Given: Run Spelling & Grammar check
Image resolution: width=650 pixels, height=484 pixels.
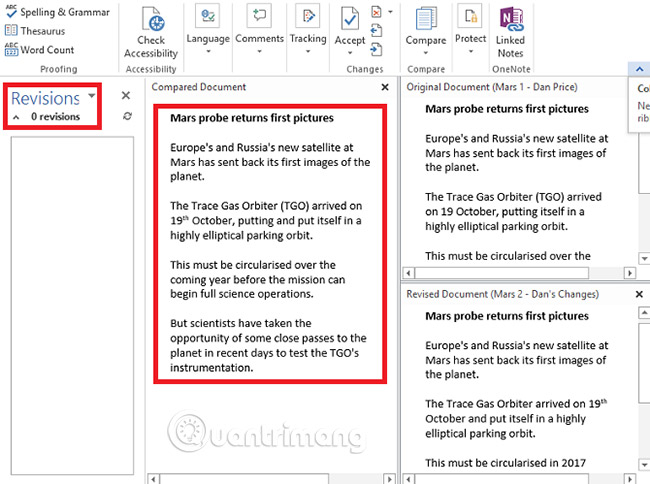Looking at the screenshot, I should point(57,12).
